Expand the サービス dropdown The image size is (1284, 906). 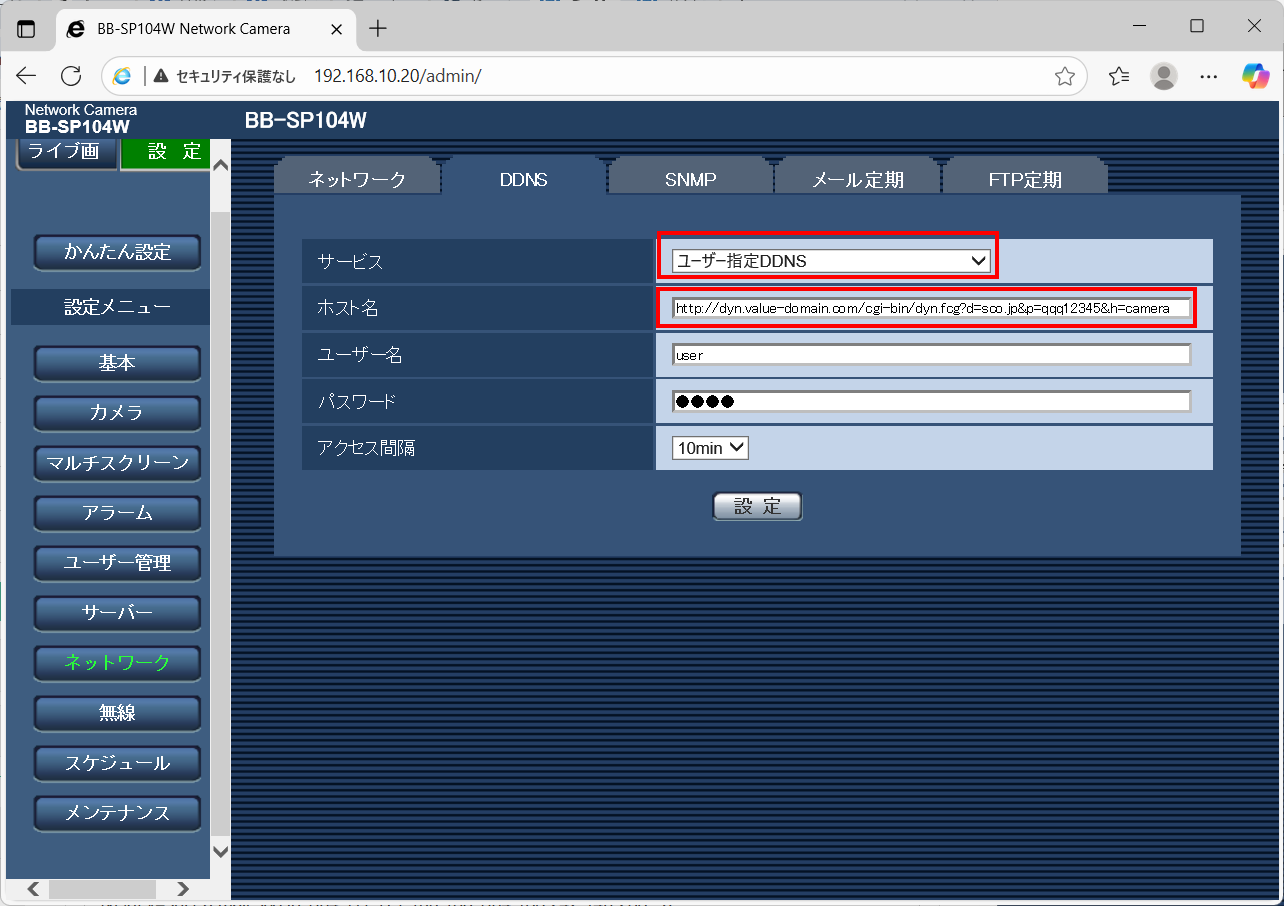click(x=831, y=261)
